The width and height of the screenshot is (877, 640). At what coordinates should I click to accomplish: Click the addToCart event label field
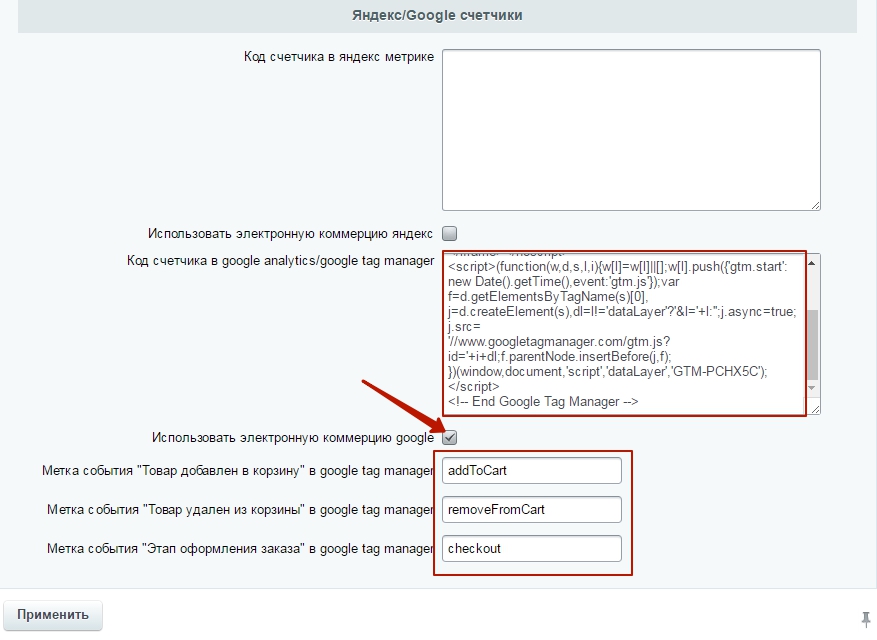[532, 470]
